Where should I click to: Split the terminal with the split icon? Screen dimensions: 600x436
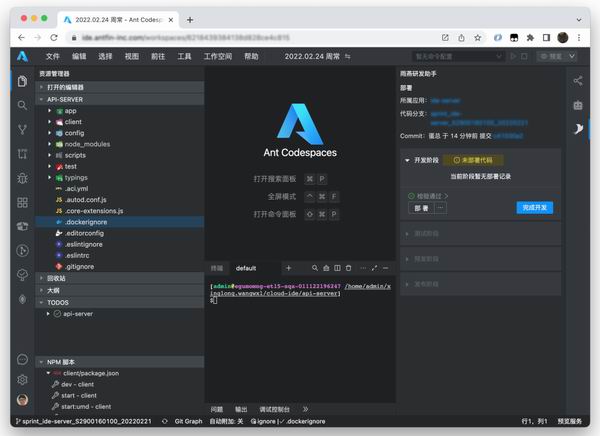[337, 268]
